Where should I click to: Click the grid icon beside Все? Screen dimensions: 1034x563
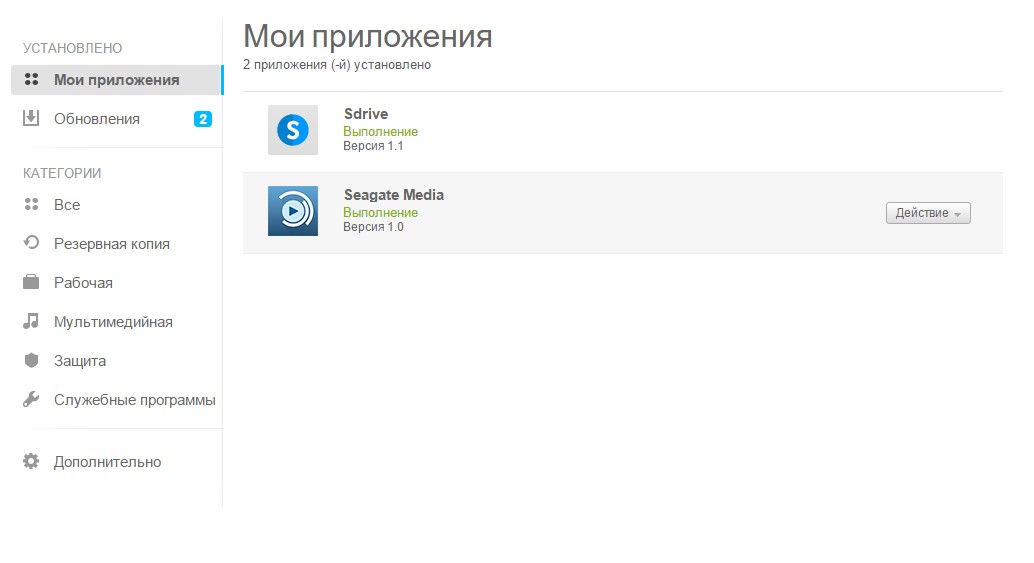tap(31, 204)
